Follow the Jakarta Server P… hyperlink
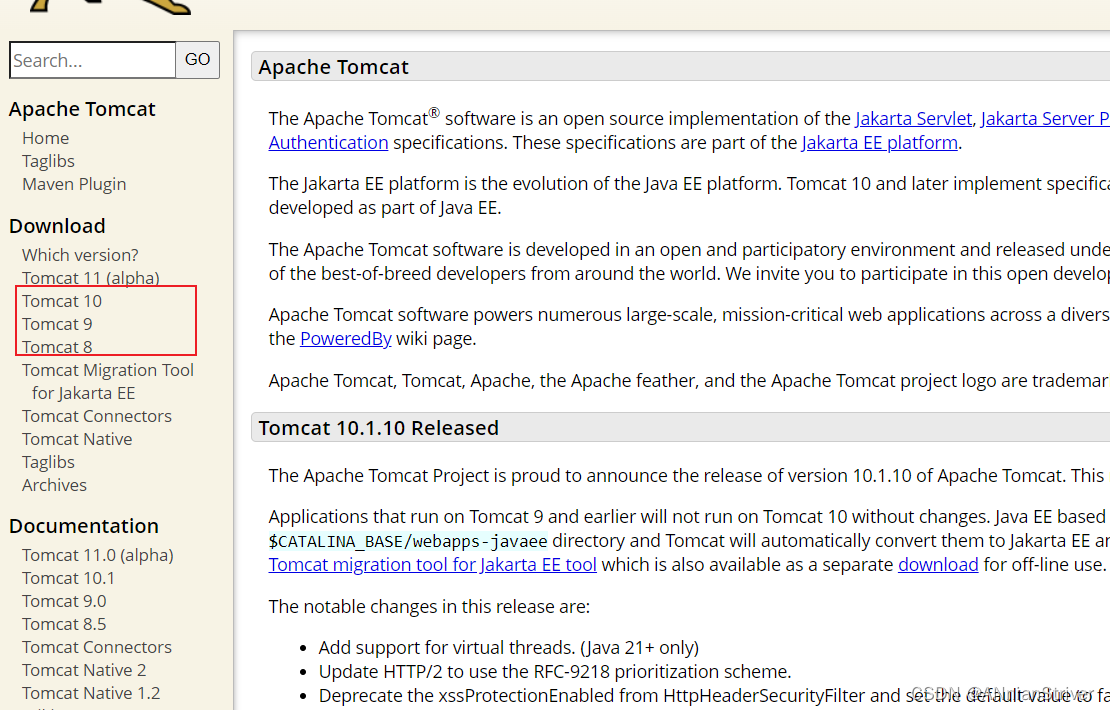 click(x=1045, y=118)
